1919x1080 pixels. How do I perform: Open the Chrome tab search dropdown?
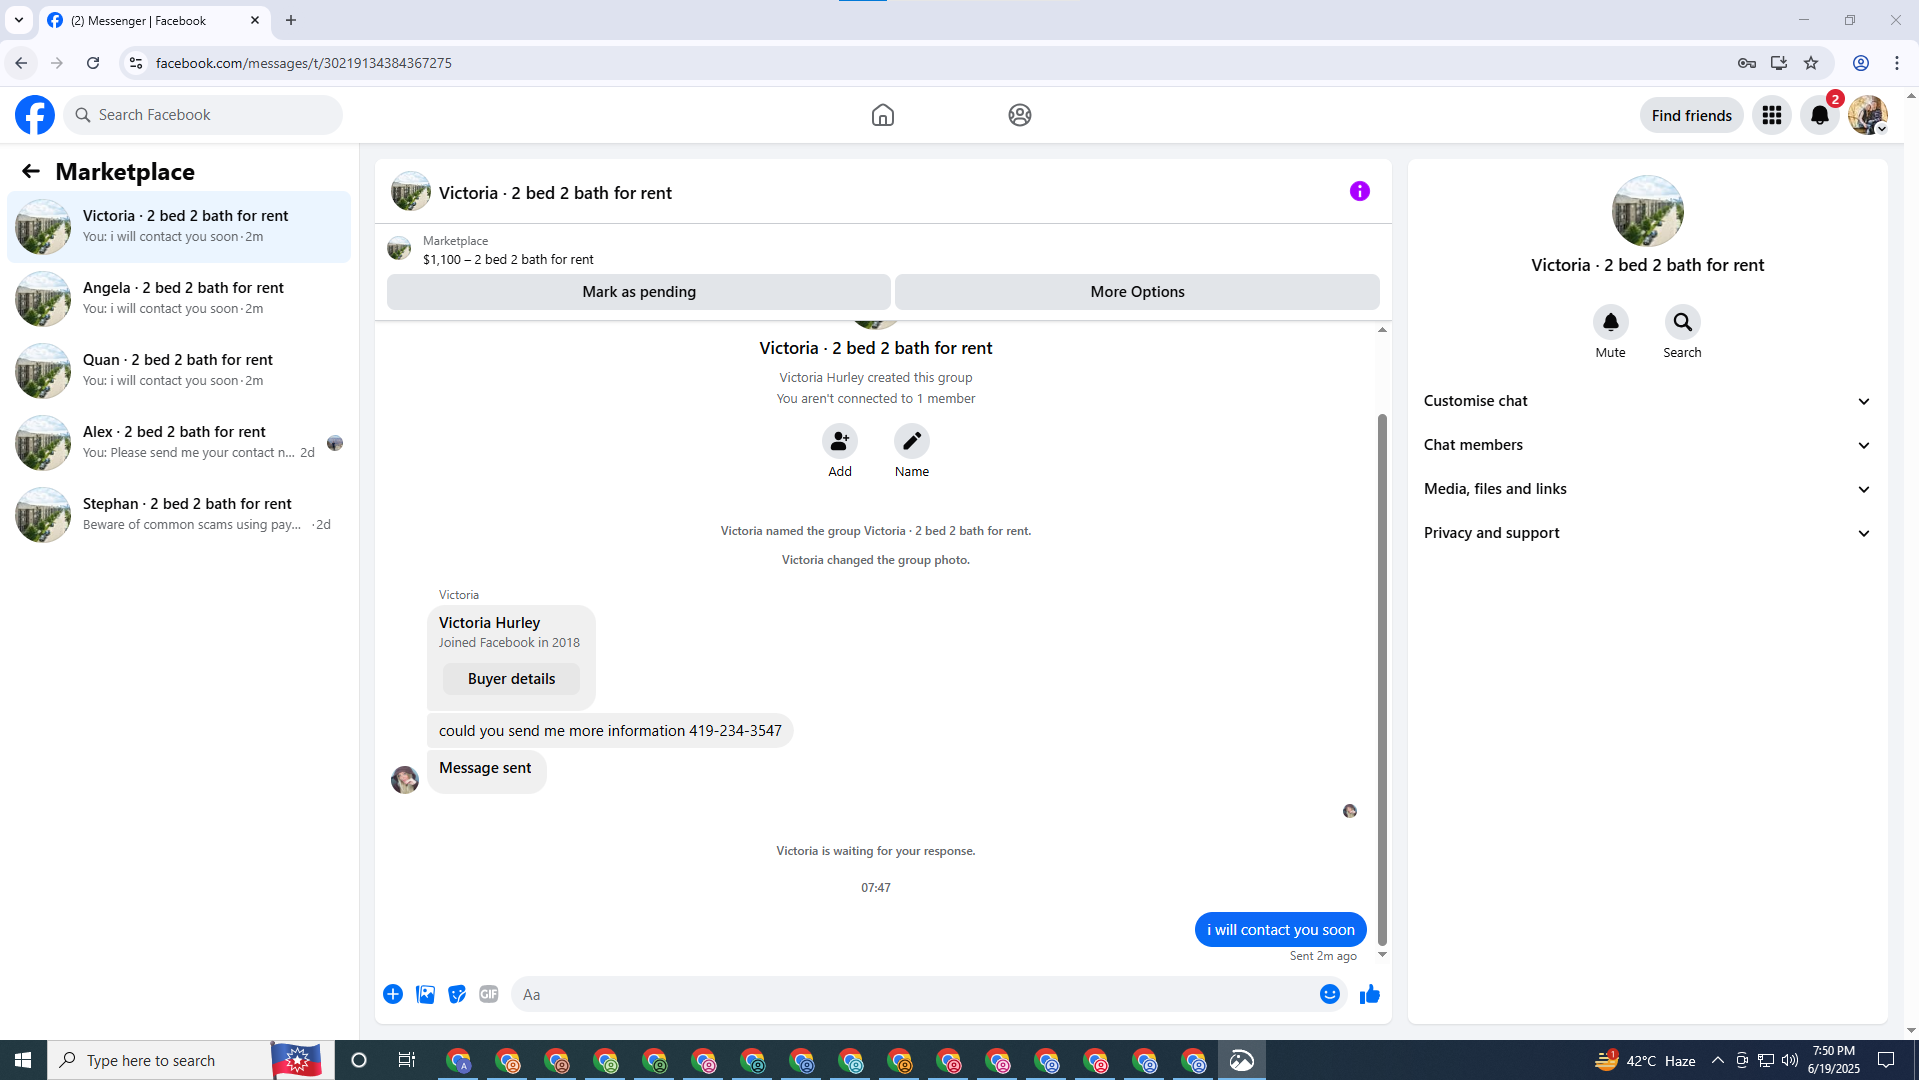pos(19,20)
